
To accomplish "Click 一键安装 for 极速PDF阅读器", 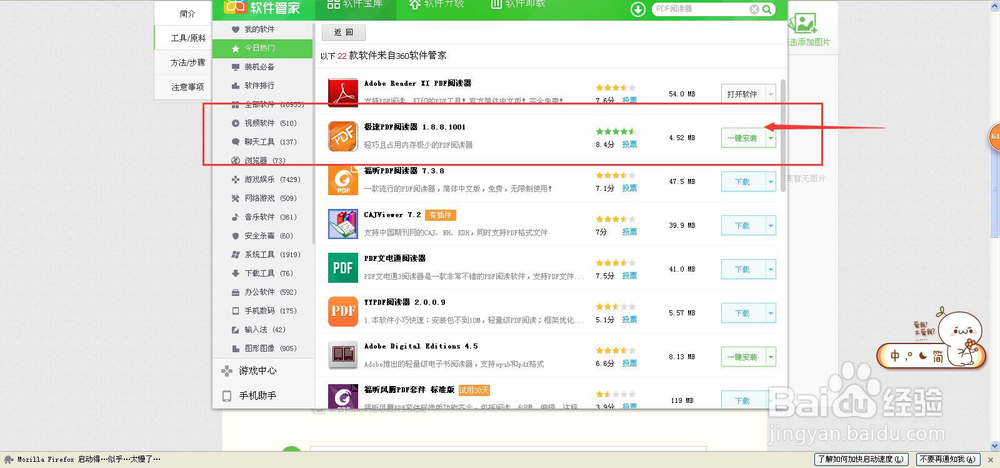I will (743, 138).
